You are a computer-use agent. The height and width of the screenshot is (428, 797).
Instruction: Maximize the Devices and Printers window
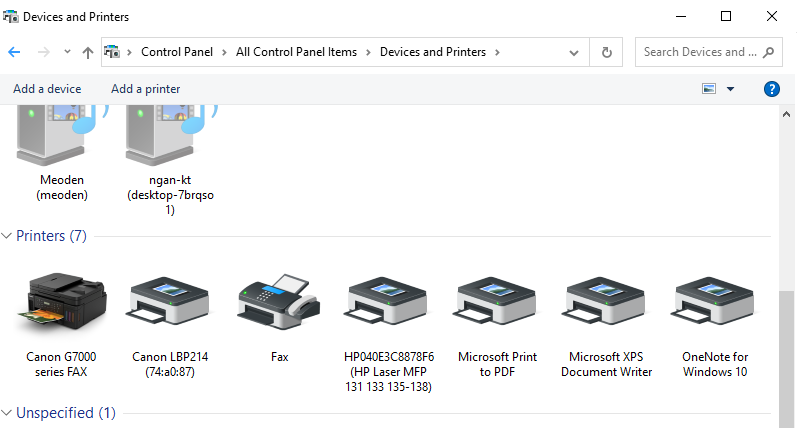pos(726,16)
